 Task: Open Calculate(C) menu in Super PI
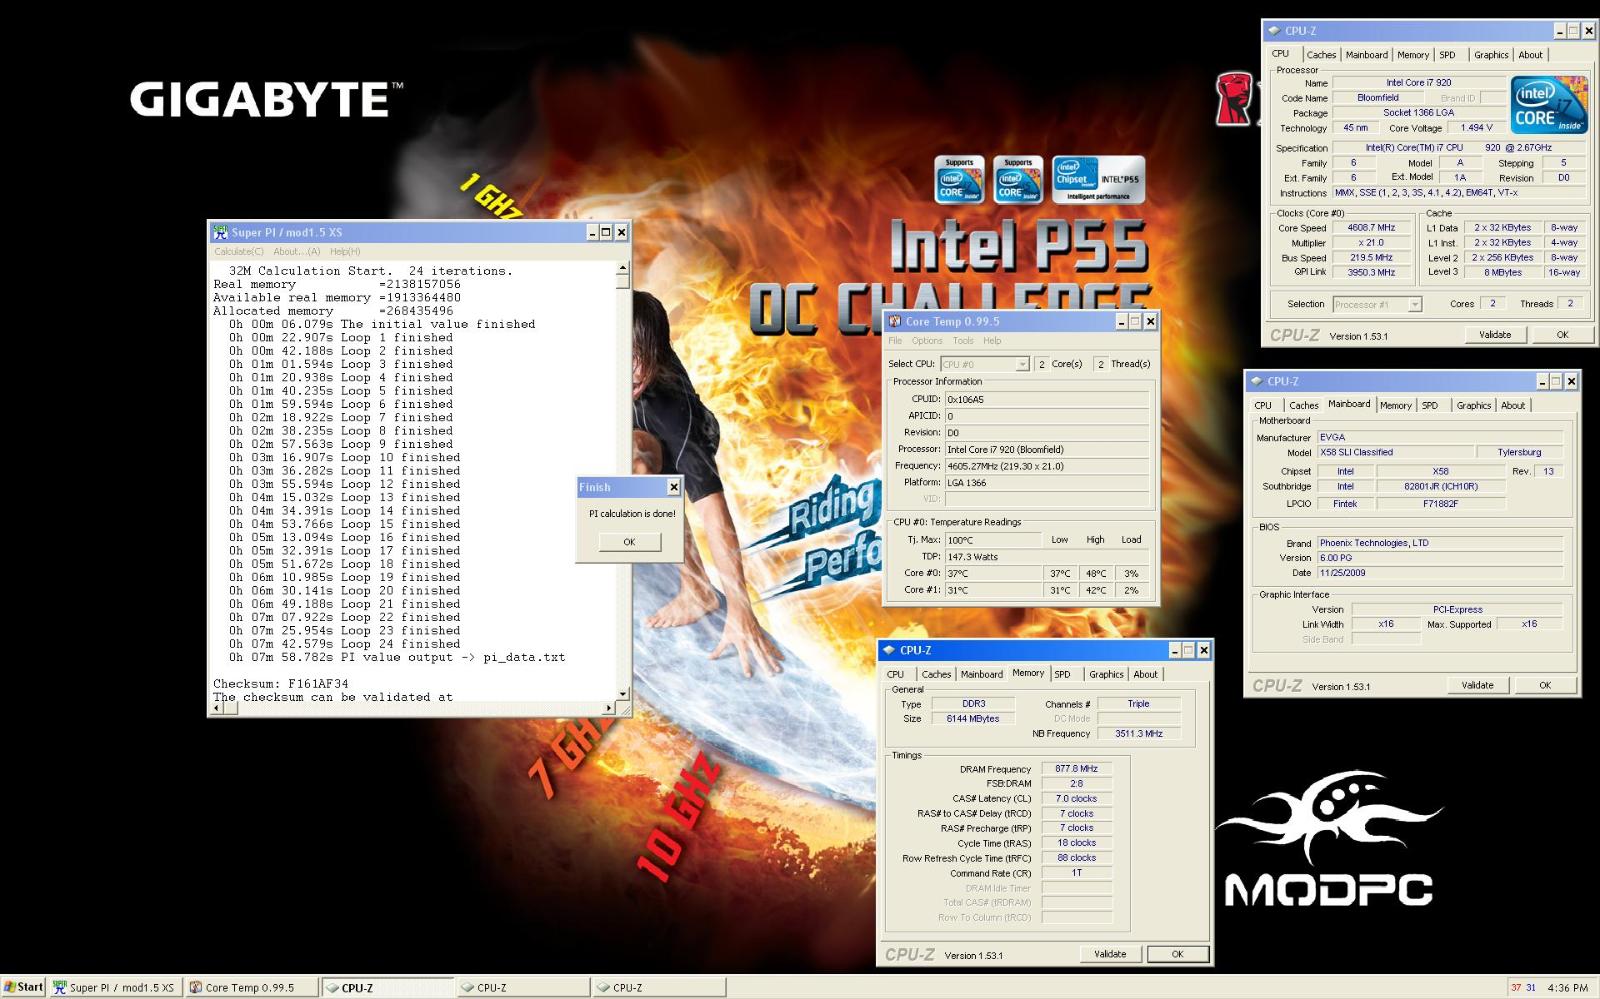pos(239,252)
